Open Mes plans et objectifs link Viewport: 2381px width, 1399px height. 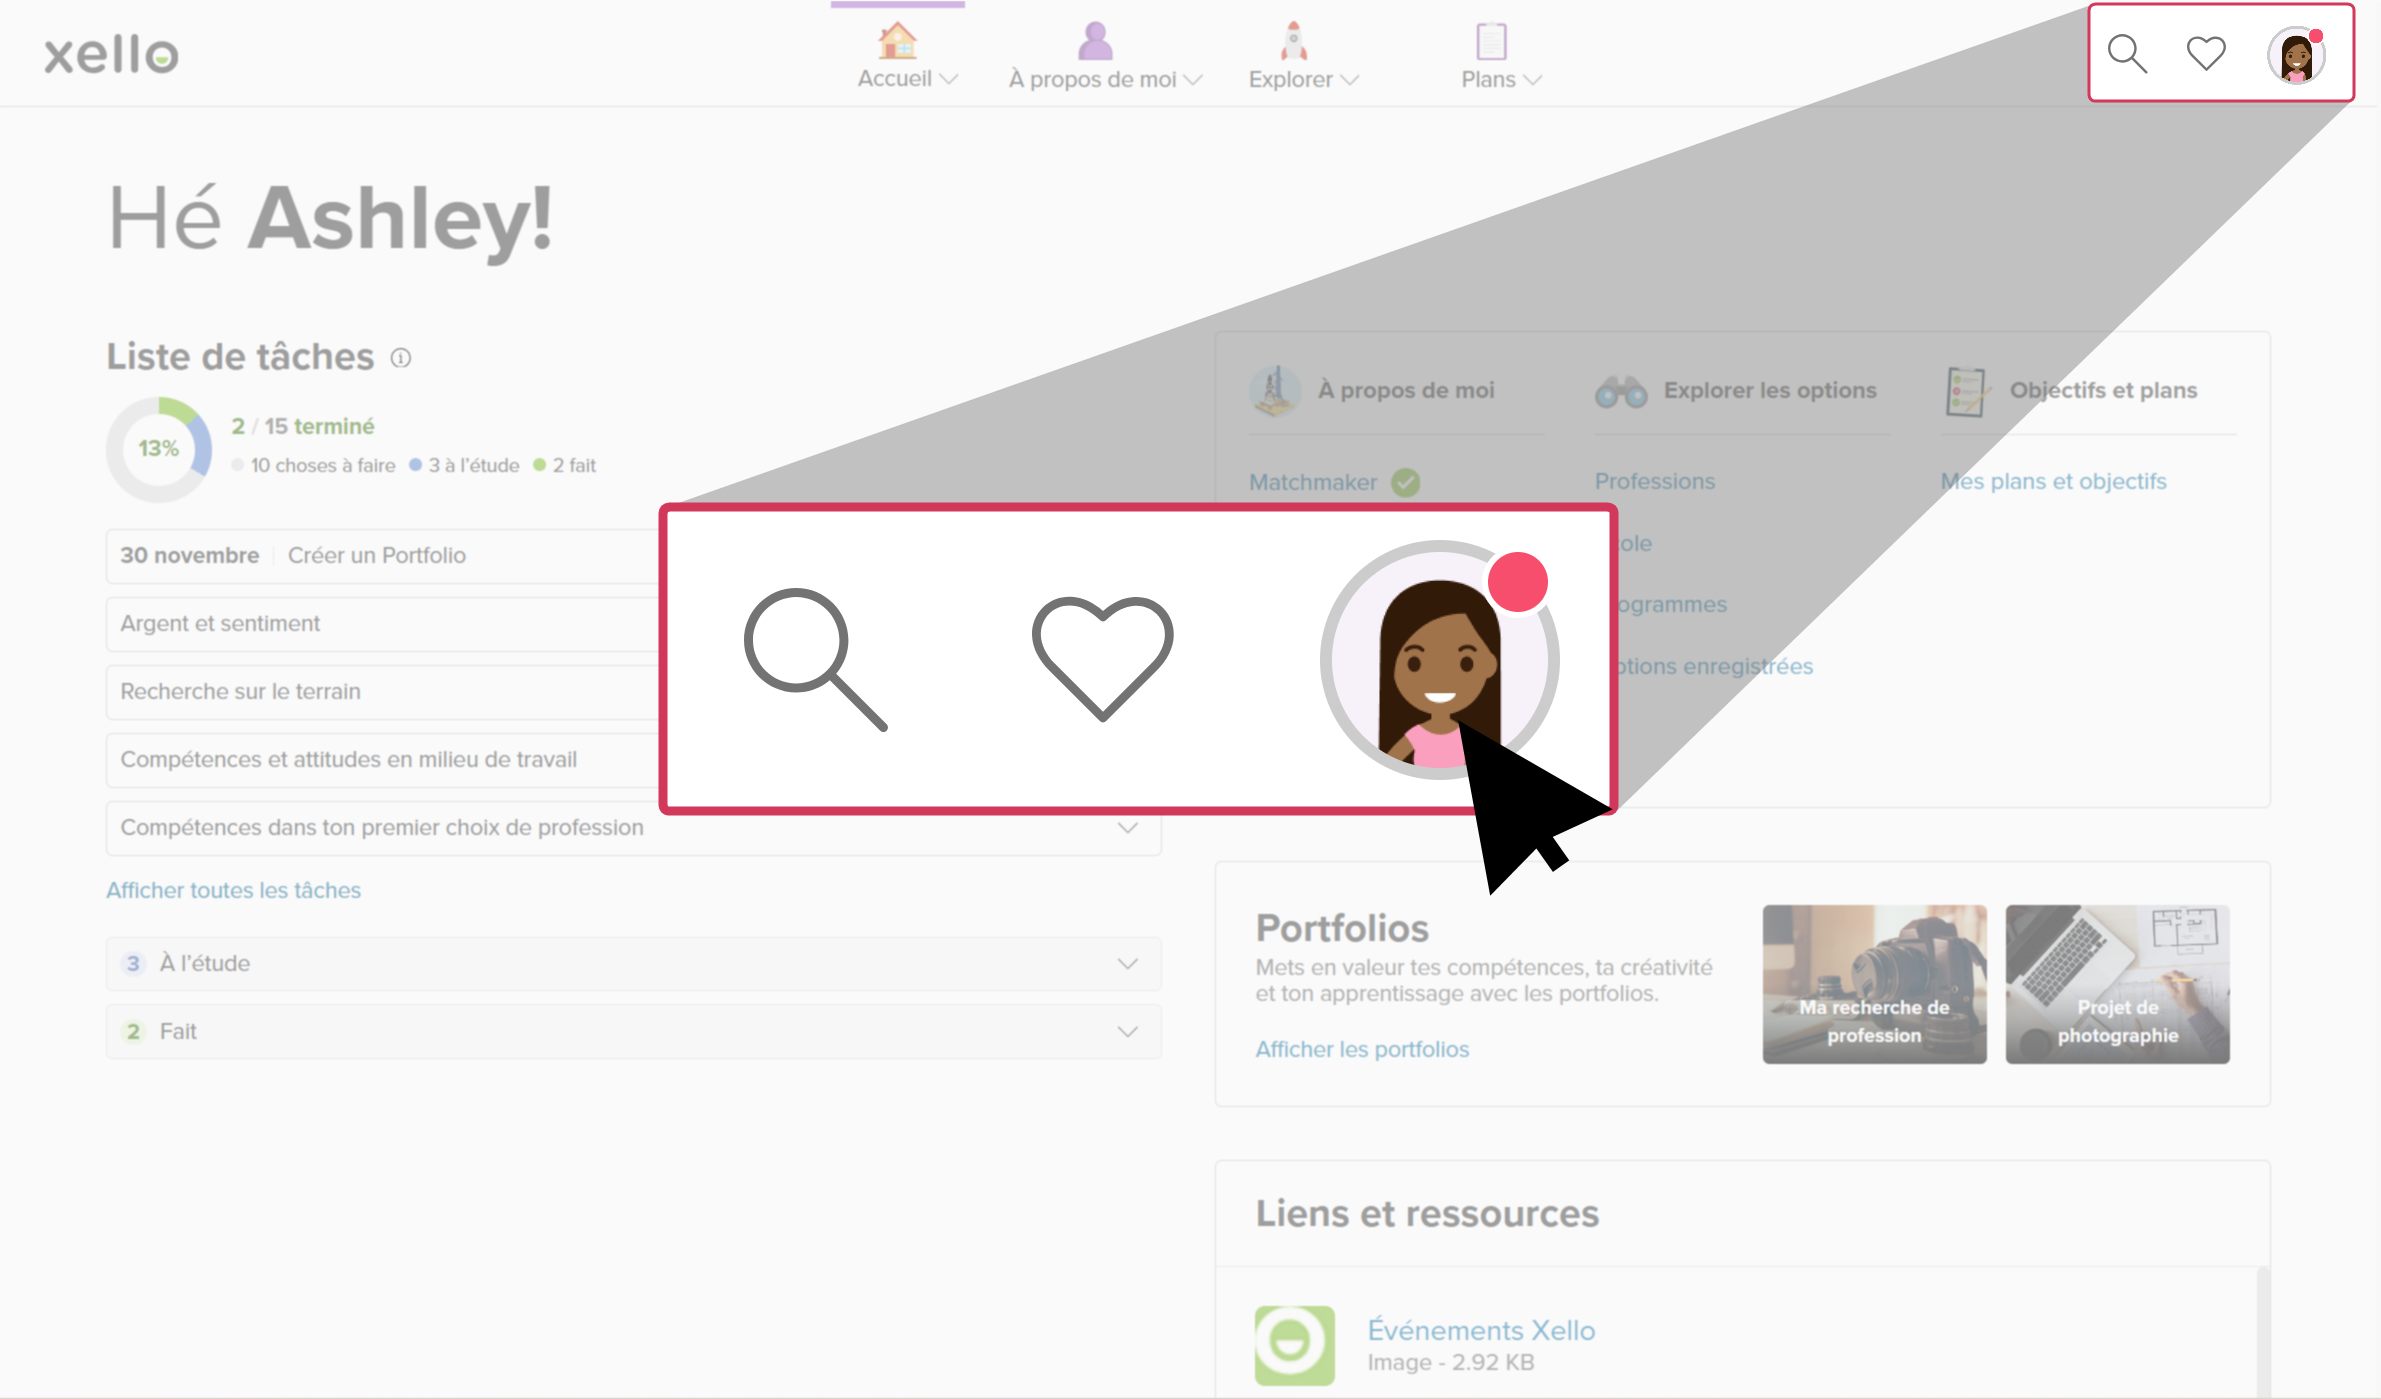tap(2054, 482)
